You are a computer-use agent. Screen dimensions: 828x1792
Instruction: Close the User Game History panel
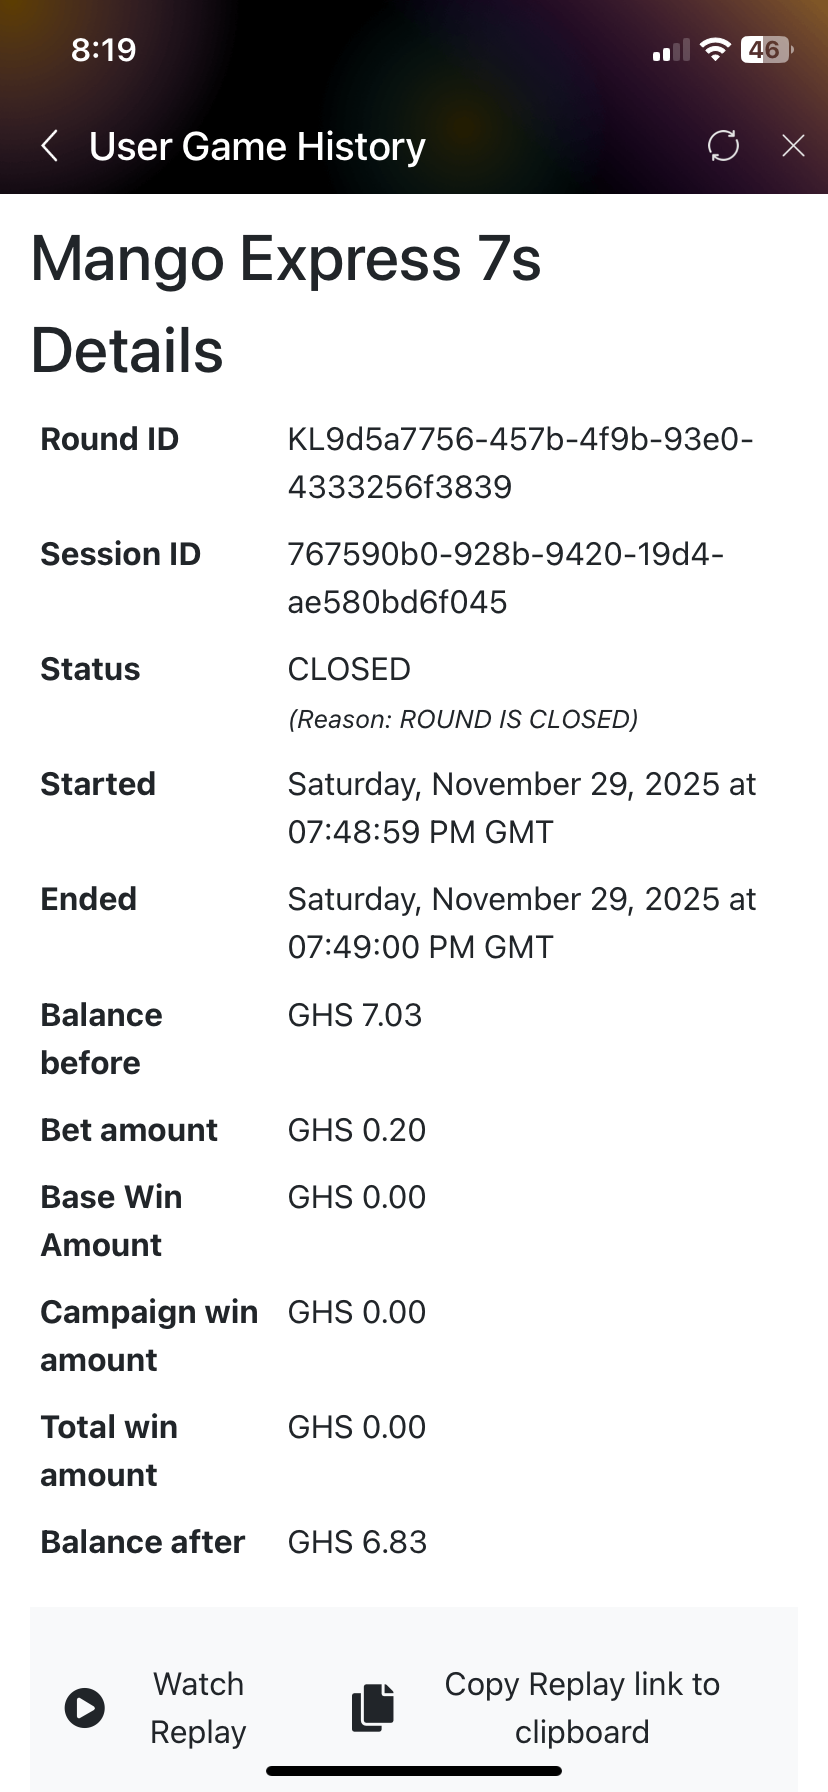click(793, 146)
